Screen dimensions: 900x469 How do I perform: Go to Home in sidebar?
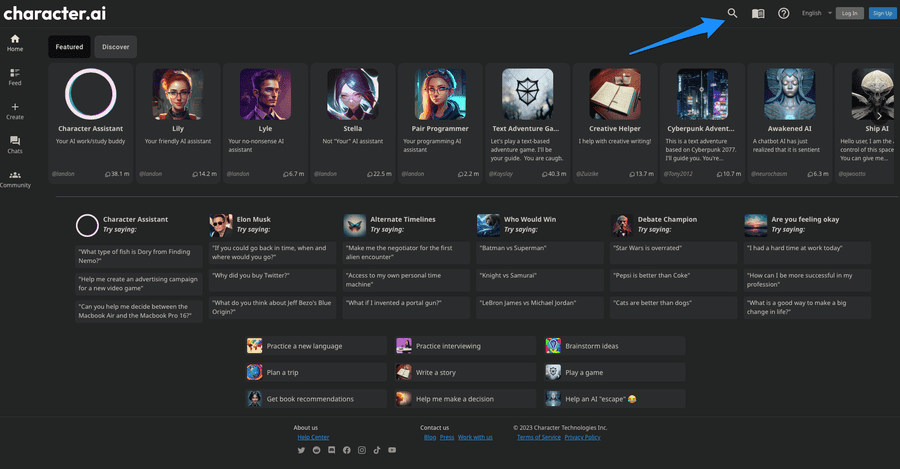tap(15, 43)
